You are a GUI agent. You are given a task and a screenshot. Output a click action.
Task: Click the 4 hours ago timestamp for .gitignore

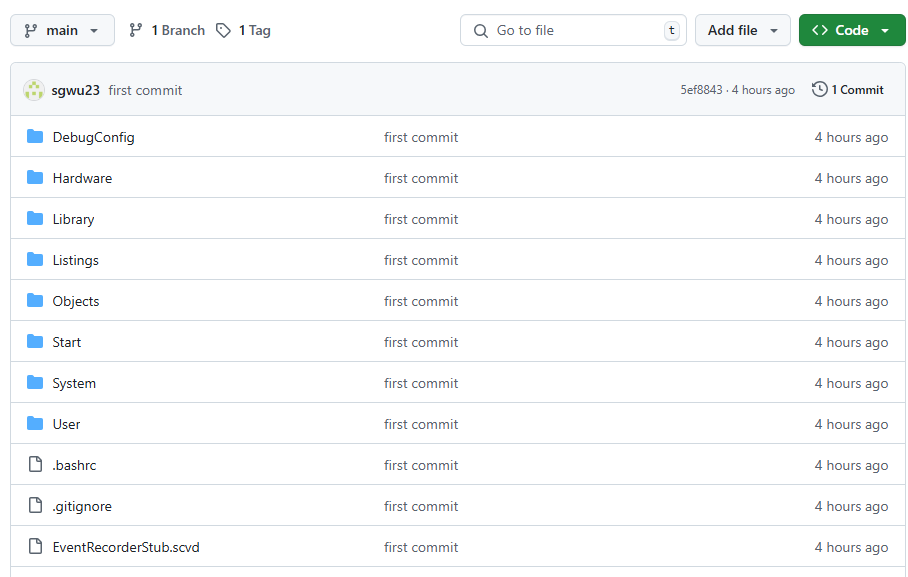tap(851, 507)
